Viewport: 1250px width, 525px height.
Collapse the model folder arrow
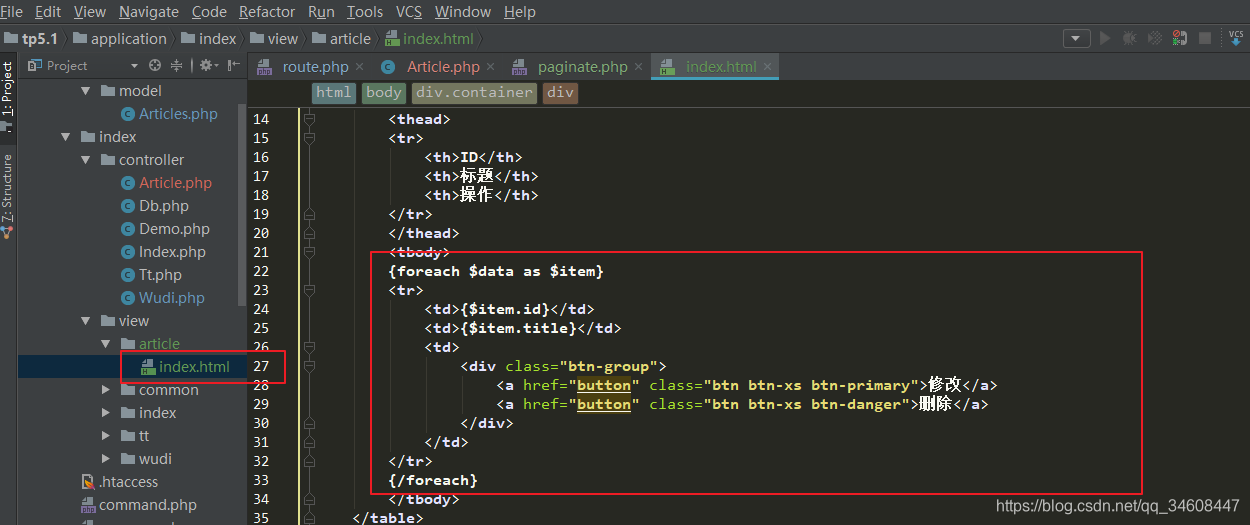click(x=86, y=91)
